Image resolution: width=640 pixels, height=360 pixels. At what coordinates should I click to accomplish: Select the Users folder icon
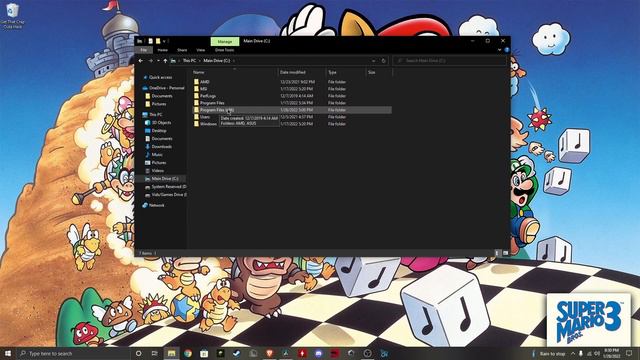pos(196,117)
